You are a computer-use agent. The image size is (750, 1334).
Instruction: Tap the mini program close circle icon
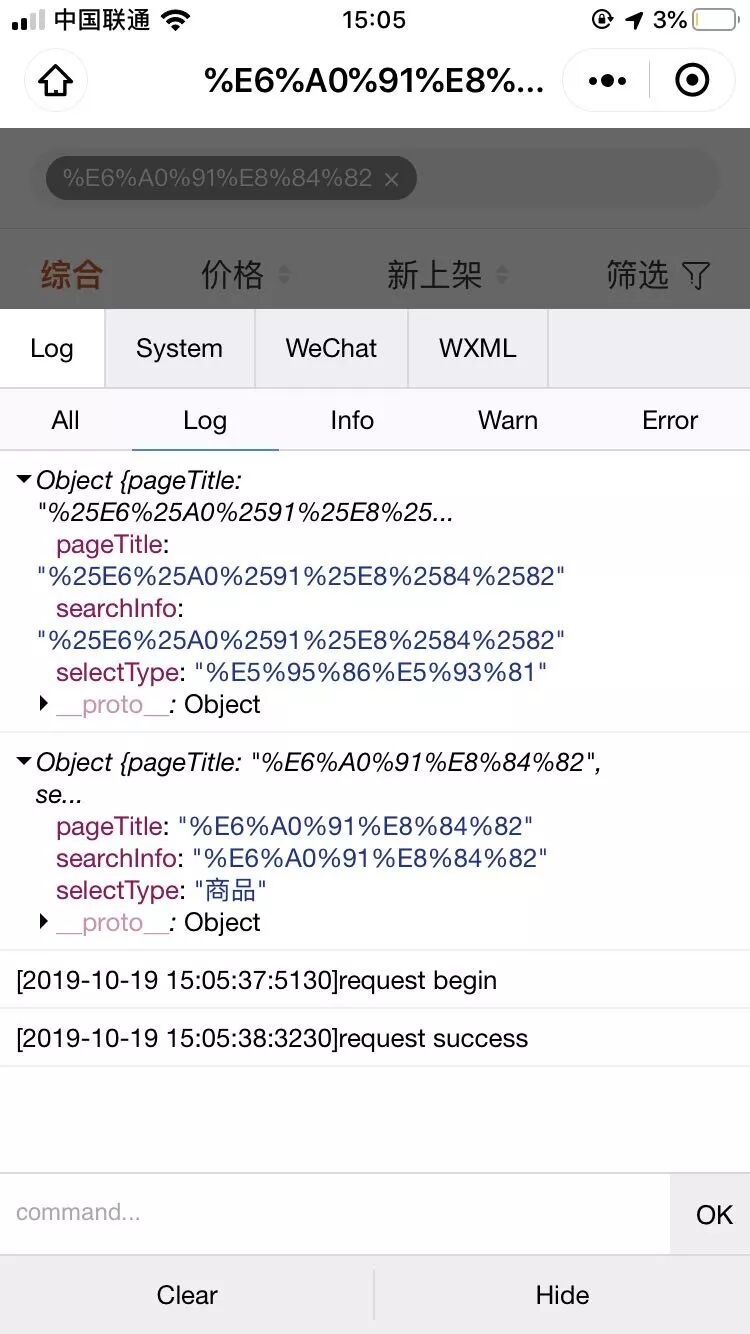coord(692,81)
